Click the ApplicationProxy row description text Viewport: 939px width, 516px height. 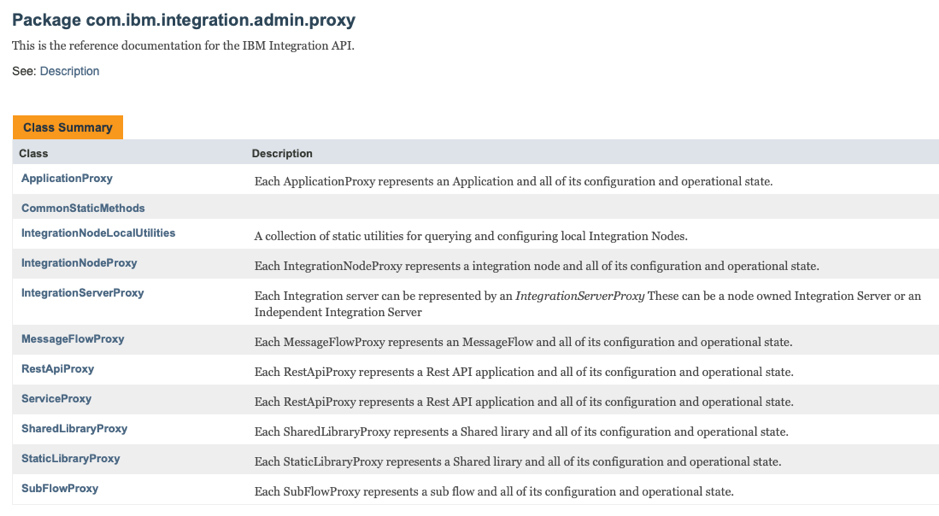coord(513,182)
